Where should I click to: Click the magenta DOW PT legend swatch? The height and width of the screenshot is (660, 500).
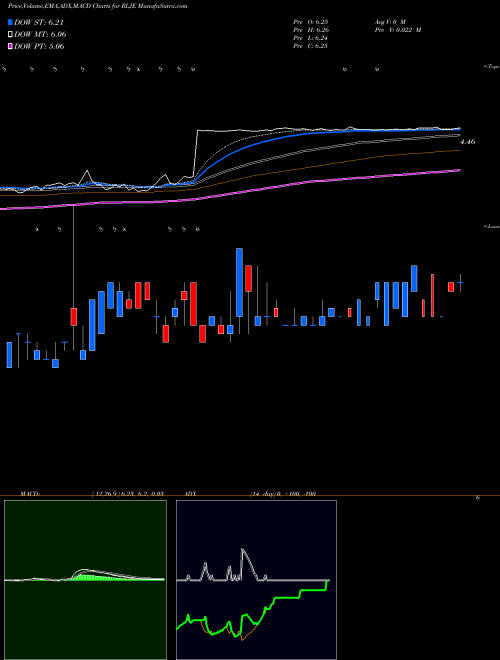(11, 46)
